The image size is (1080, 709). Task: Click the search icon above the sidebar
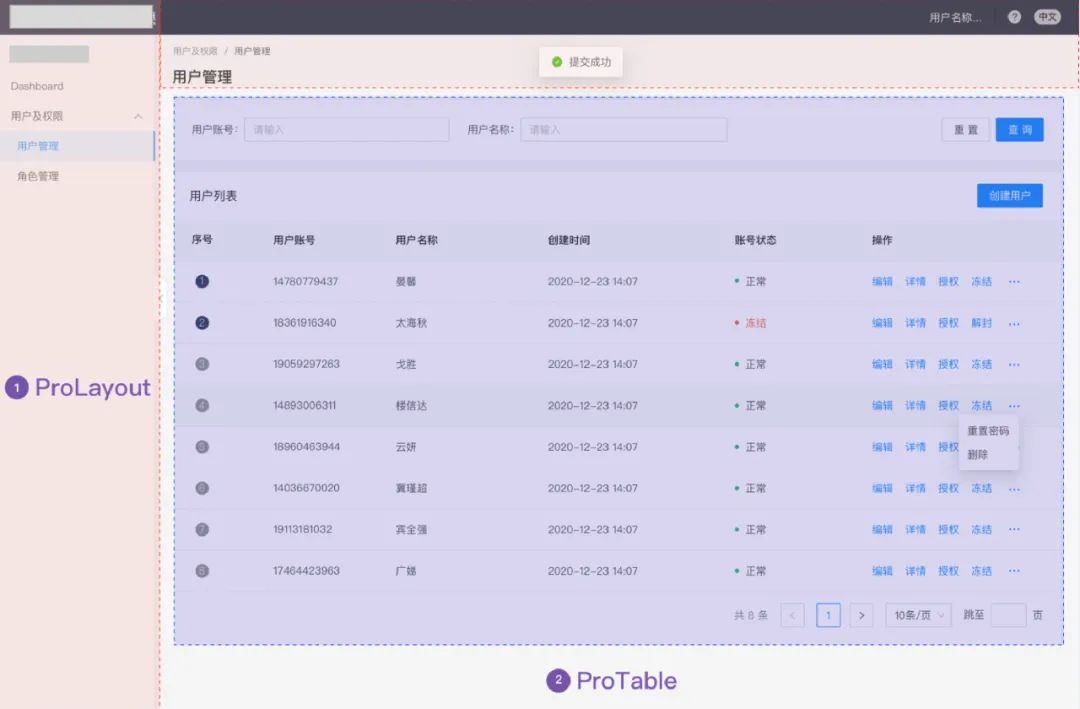[x=152, y=16]
